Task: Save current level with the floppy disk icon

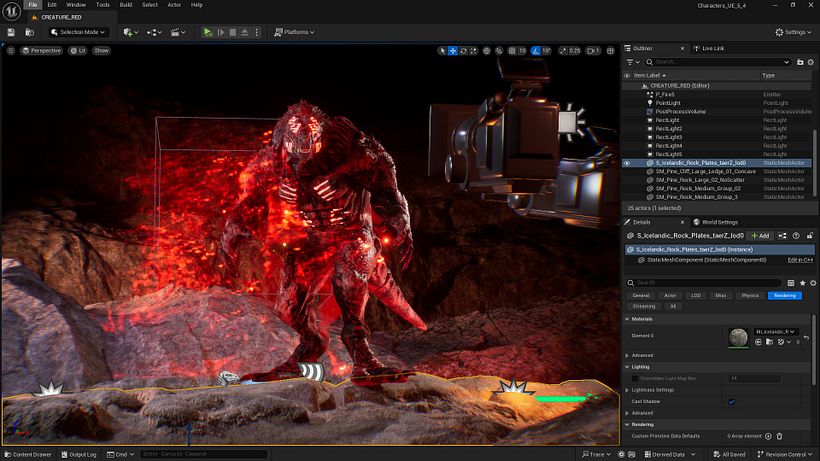Action: (x=11, y=32)
